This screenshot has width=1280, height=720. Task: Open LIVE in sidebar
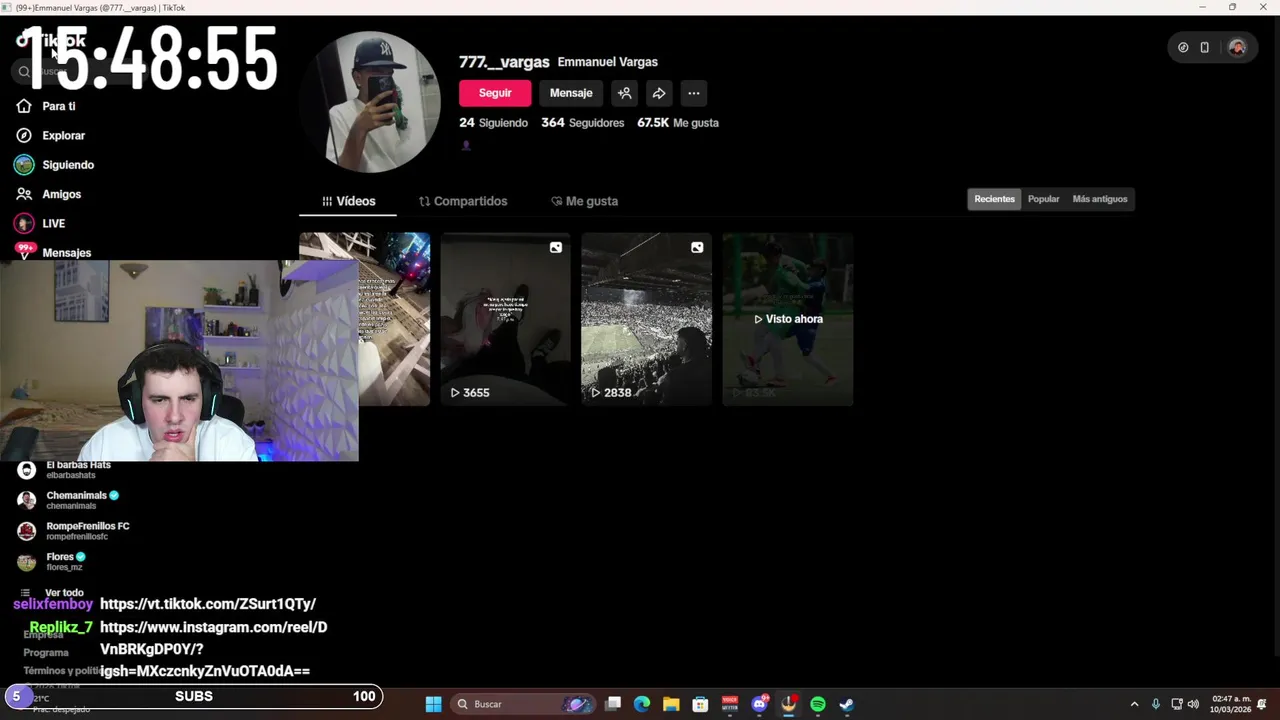pyautogui.click(x=53, y=223)
